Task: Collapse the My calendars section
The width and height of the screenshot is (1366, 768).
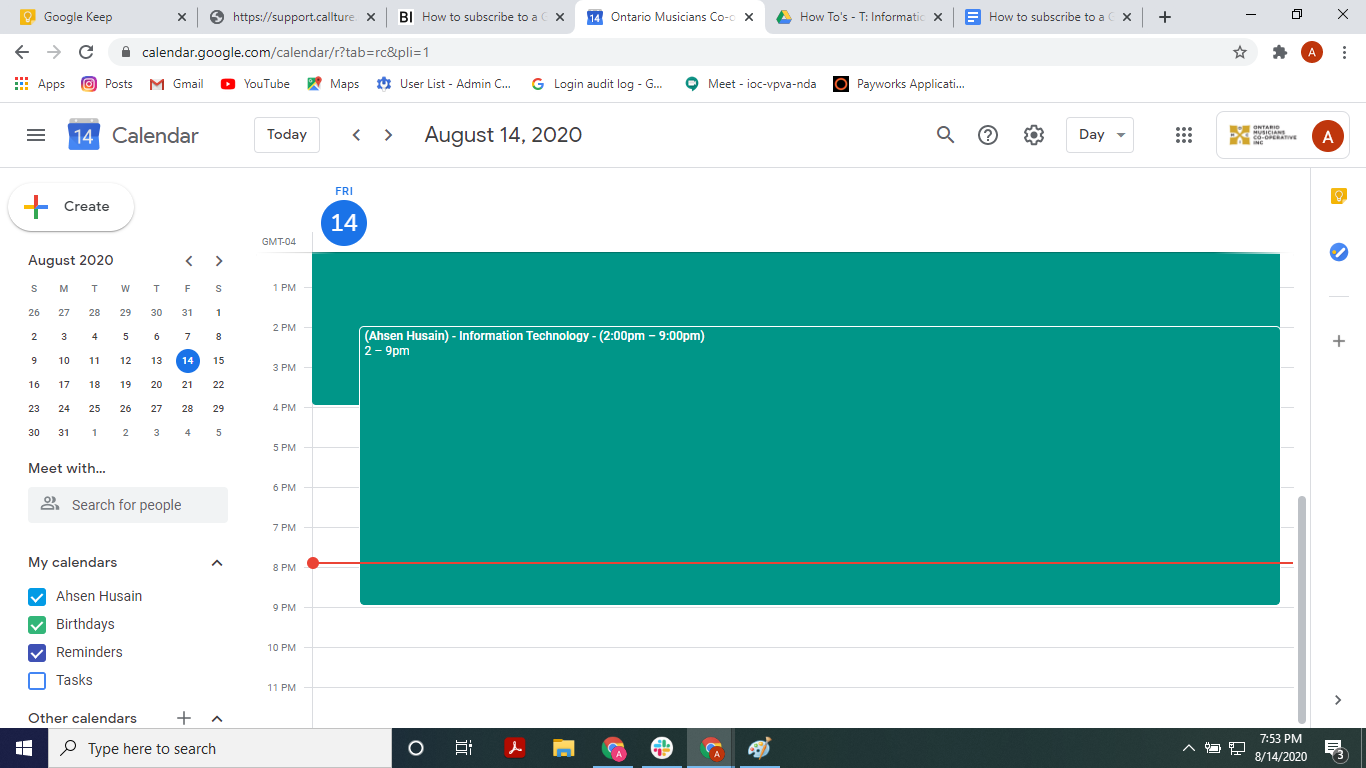Action: click(217, 563)
